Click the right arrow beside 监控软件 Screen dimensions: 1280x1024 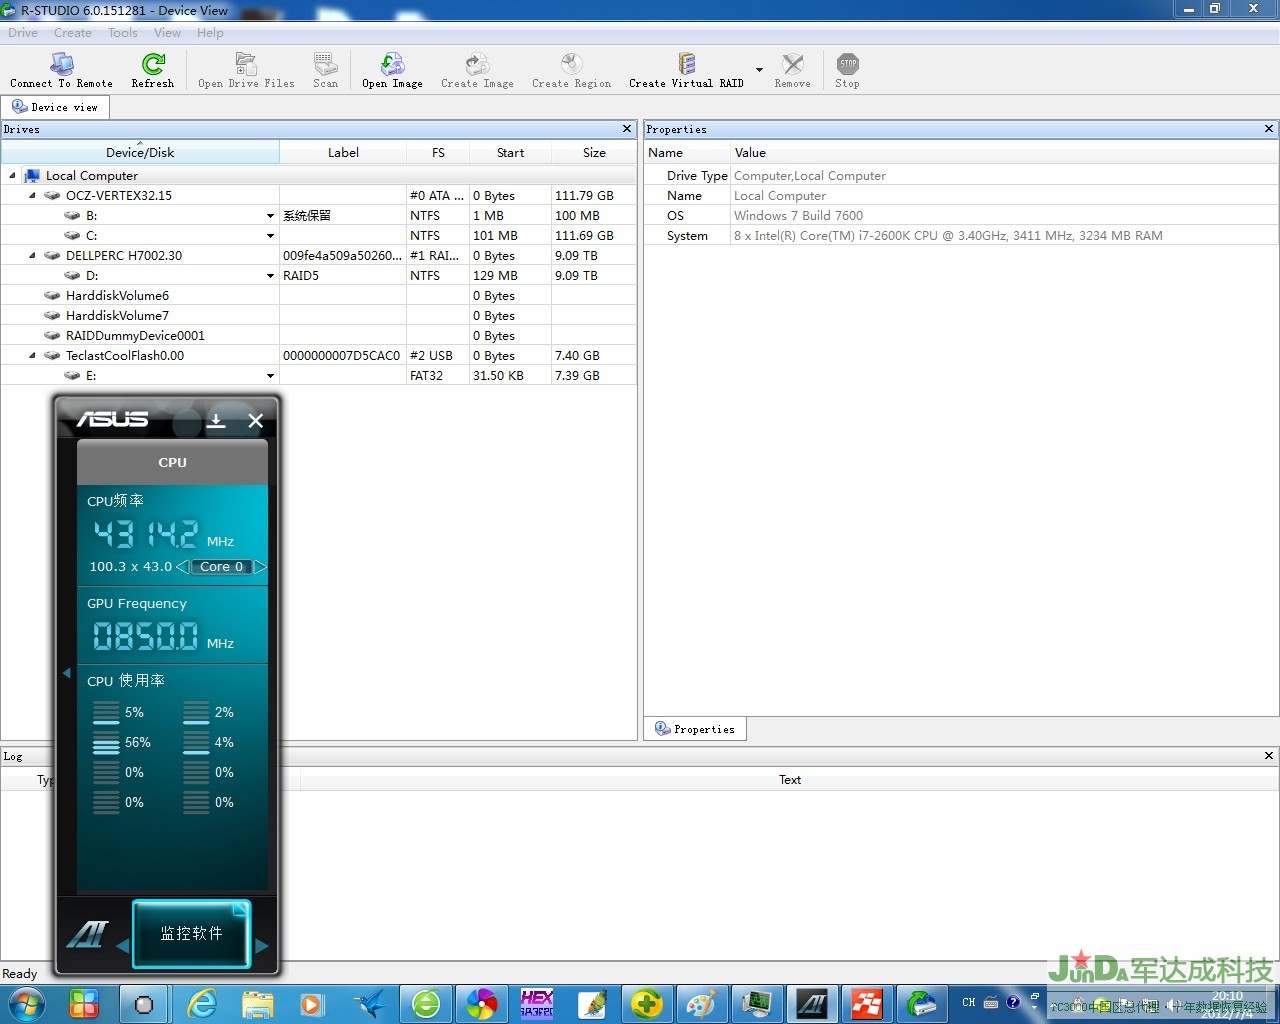(262, 946)
